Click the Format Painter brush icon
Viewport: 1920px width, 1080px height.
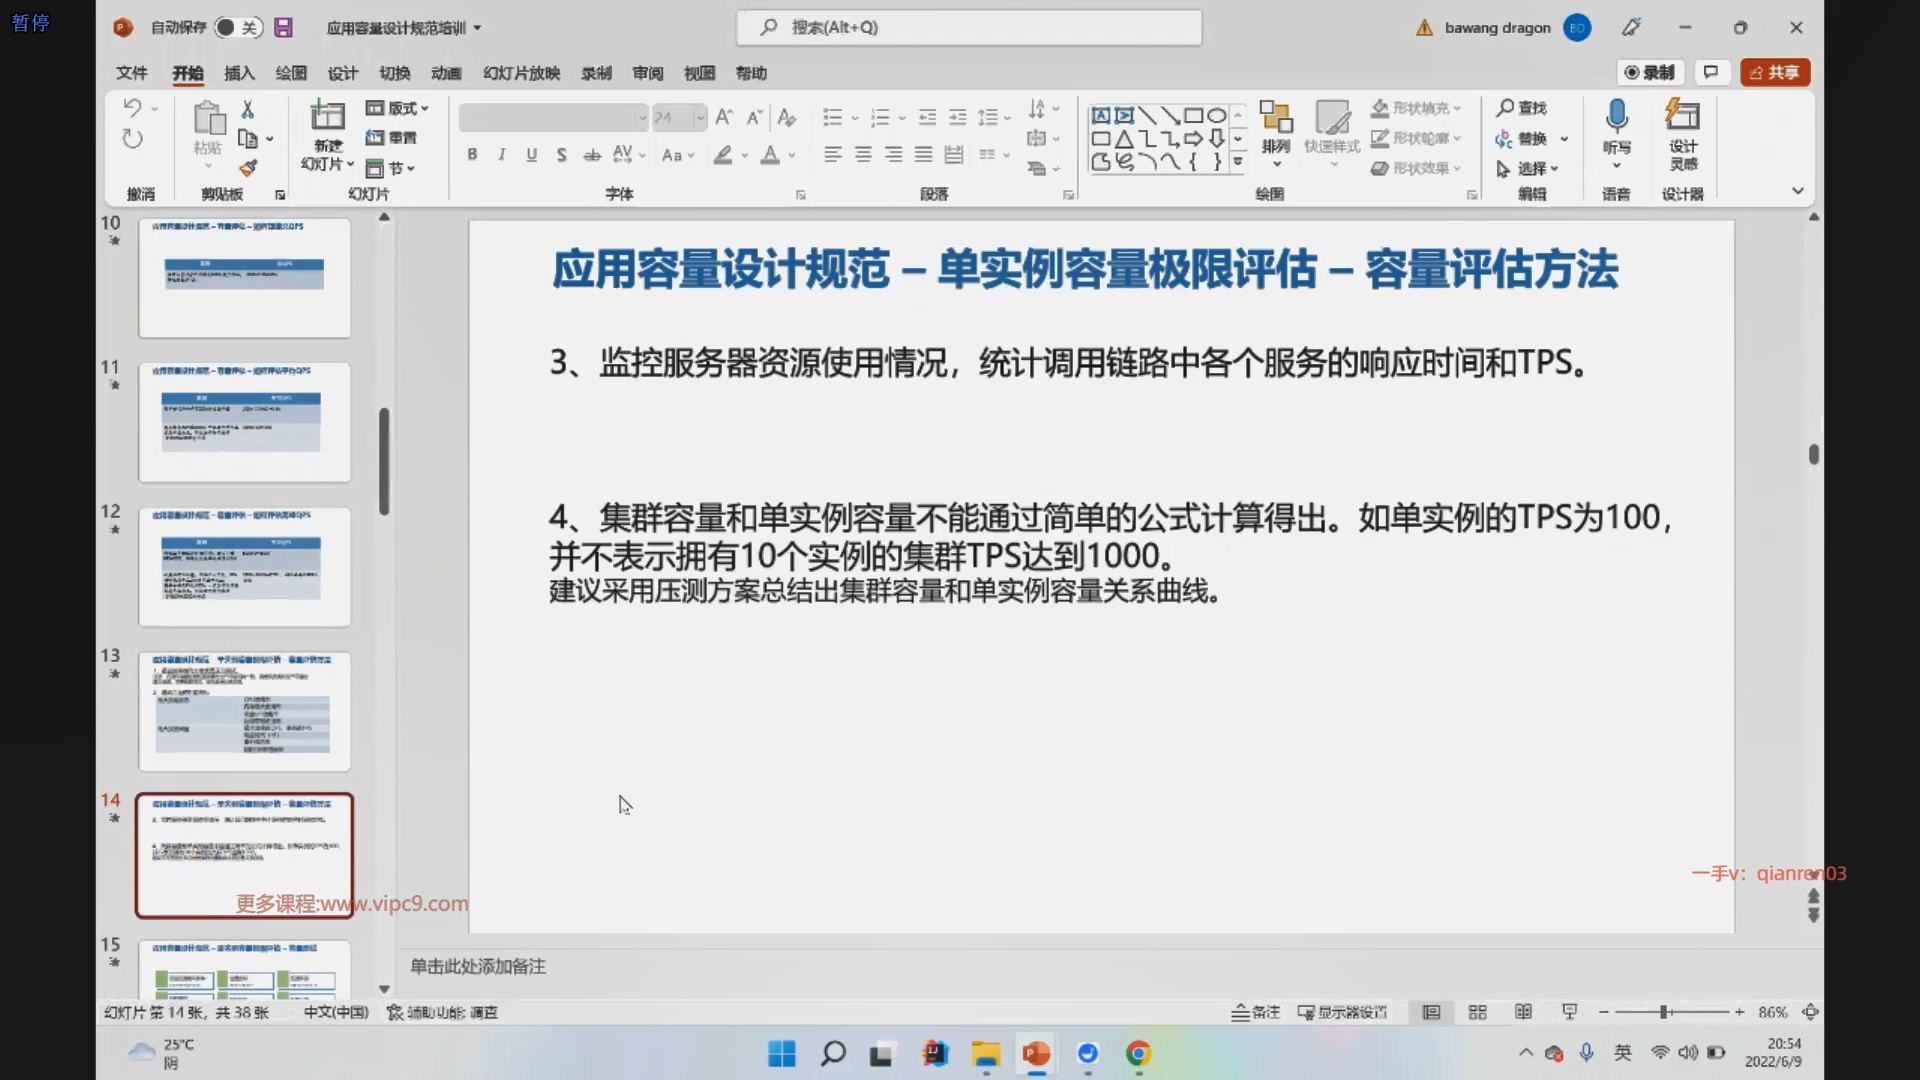248,168
